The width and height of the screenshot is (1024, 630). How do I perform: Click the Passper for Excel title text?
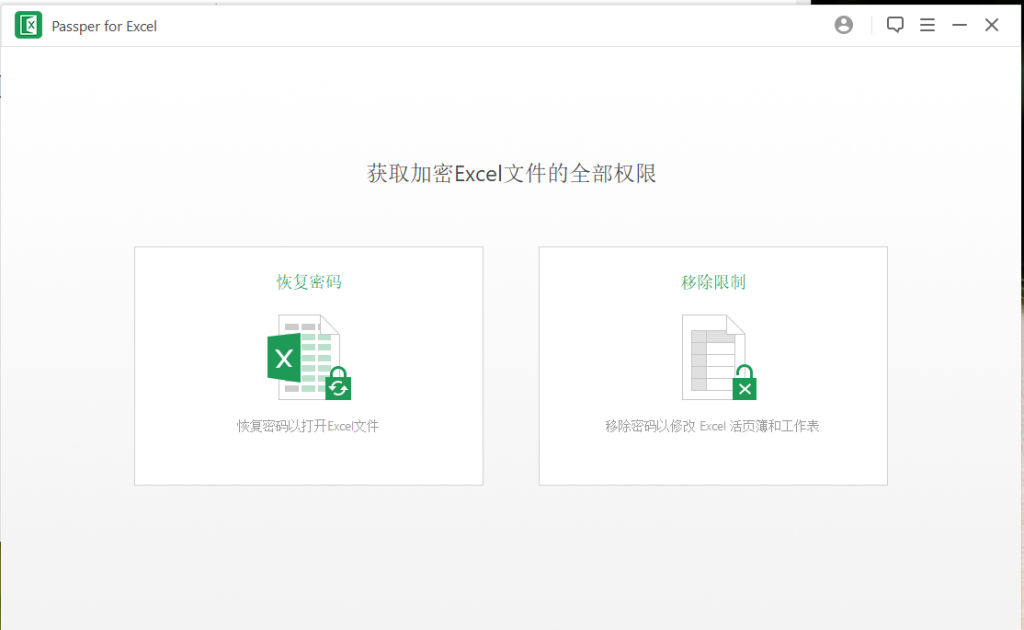coord(103,25)
